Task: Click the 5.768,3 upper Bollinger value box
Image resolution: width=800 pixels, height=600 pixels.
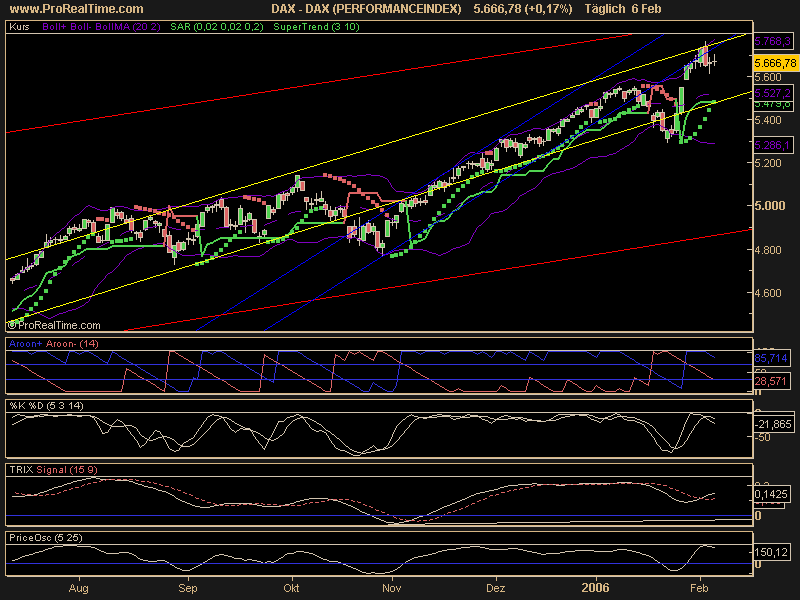Action: [773, 41]
